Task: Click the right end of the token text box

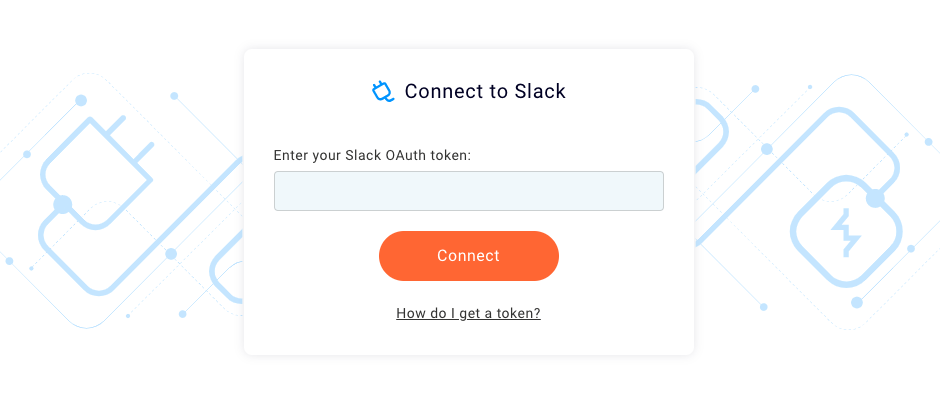Action: (654, 191)
